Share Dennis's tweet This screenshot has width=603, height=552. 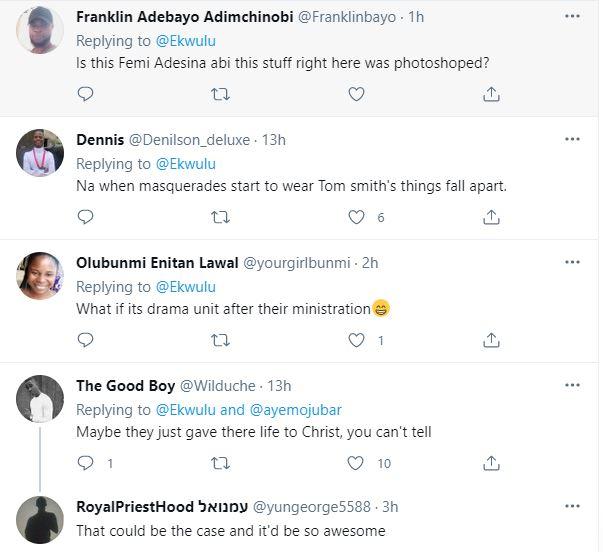tap(491, 217)
